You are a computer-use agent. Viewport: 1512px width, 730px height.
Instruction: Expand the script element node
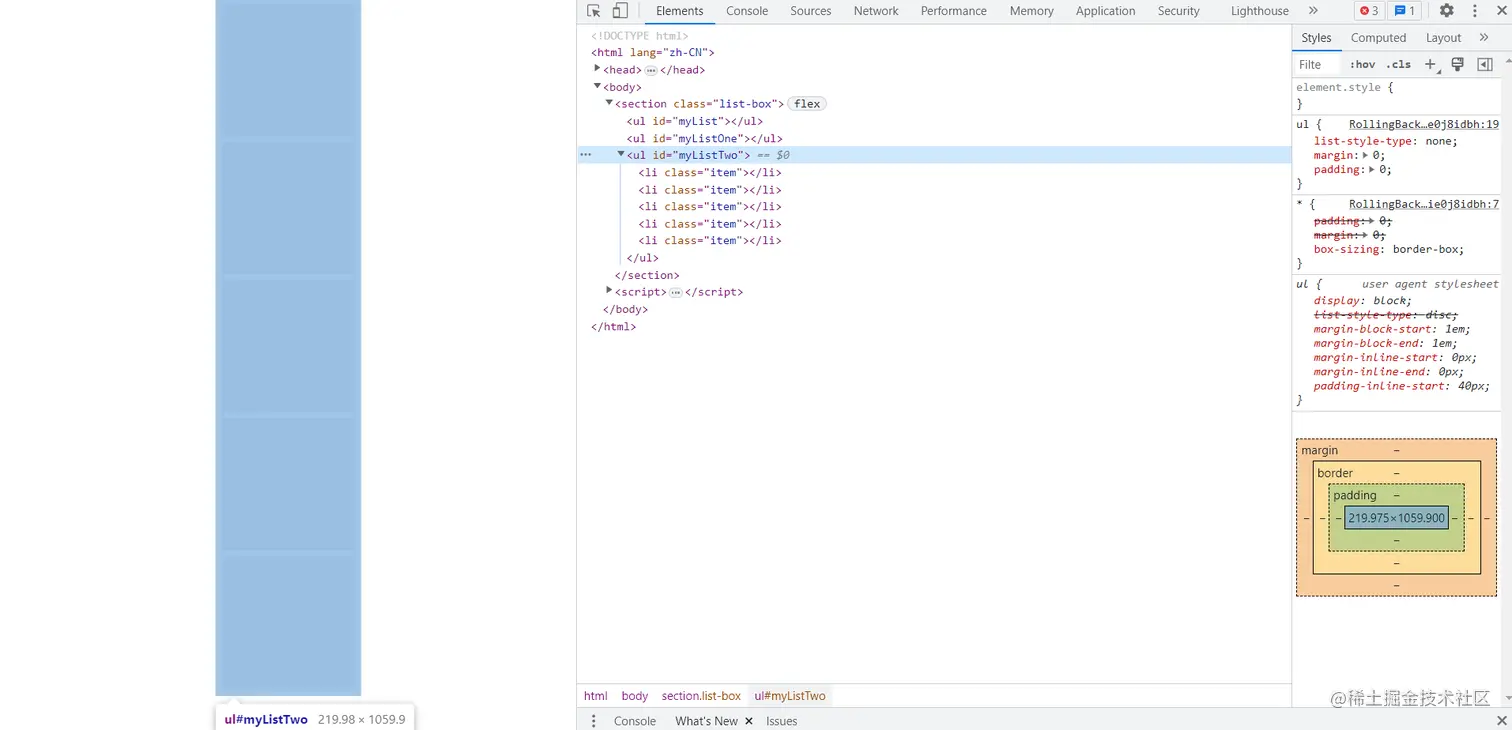[609, 291]
